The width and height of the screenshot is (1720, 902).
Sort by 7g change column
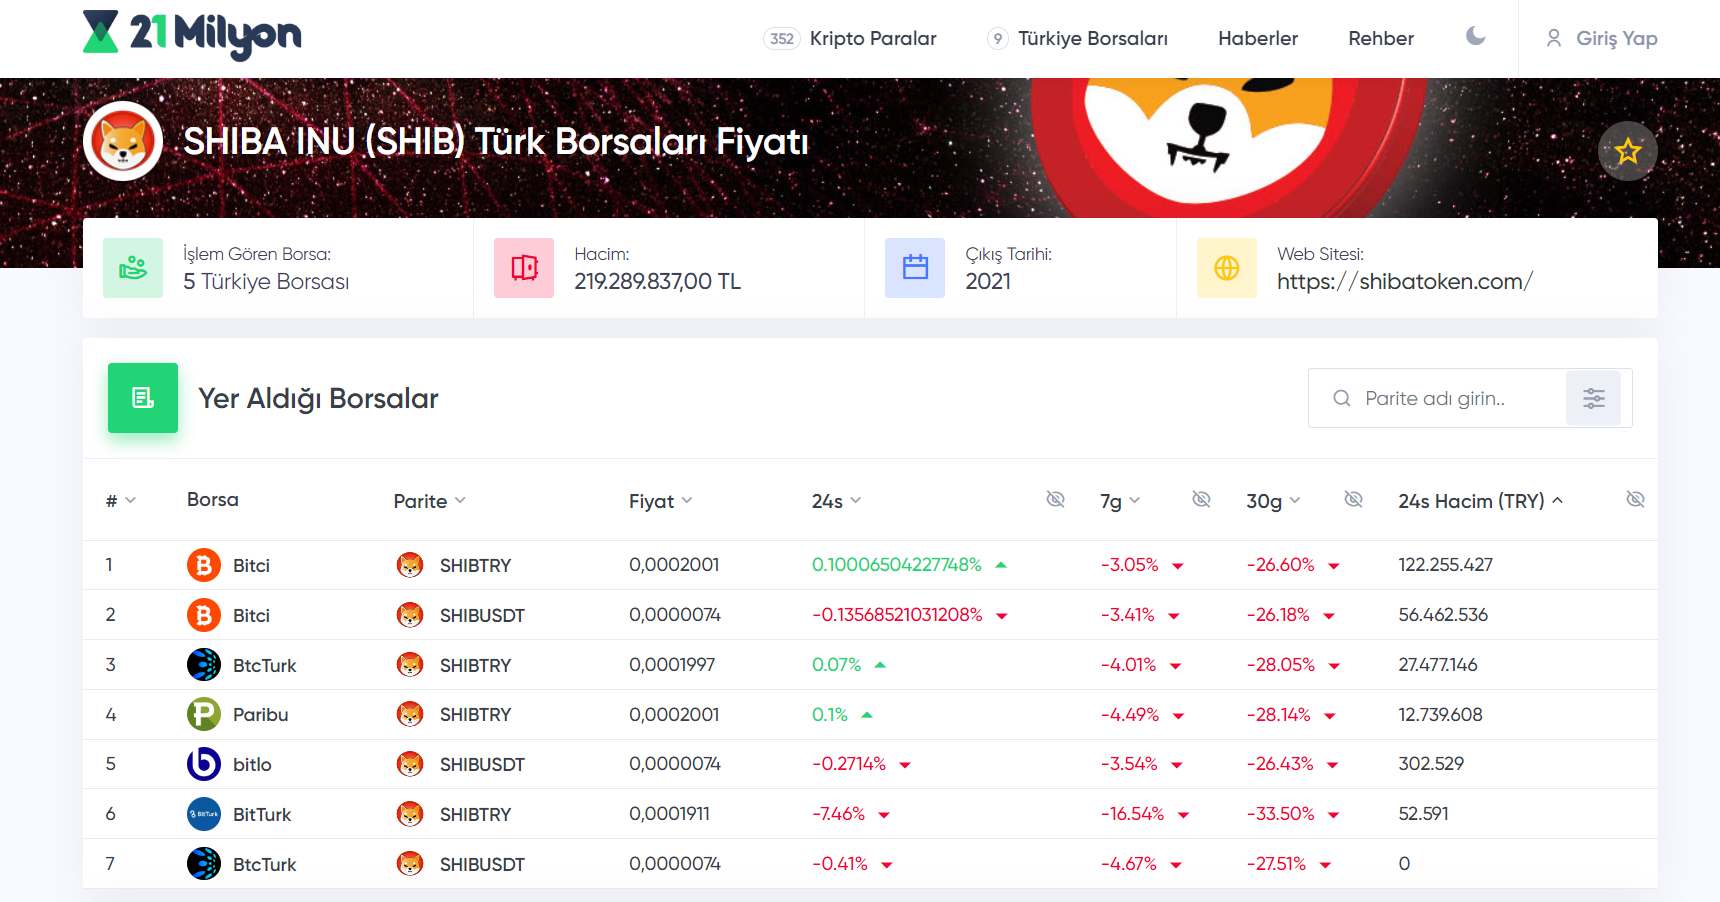[1120, 501]
